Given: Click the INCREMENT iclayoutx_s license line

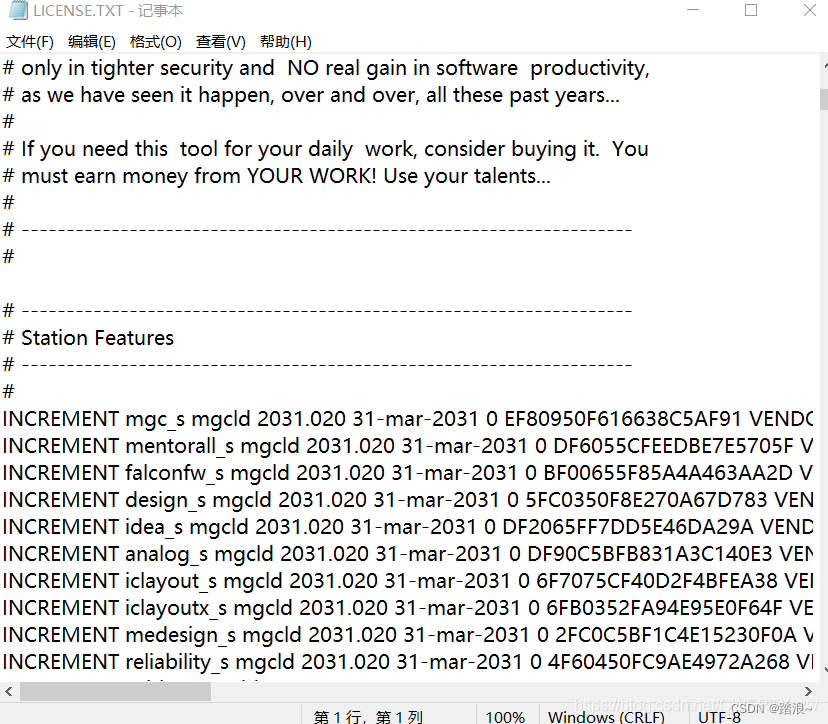Looking at the screenshot, I should click(x=407, y=608).
